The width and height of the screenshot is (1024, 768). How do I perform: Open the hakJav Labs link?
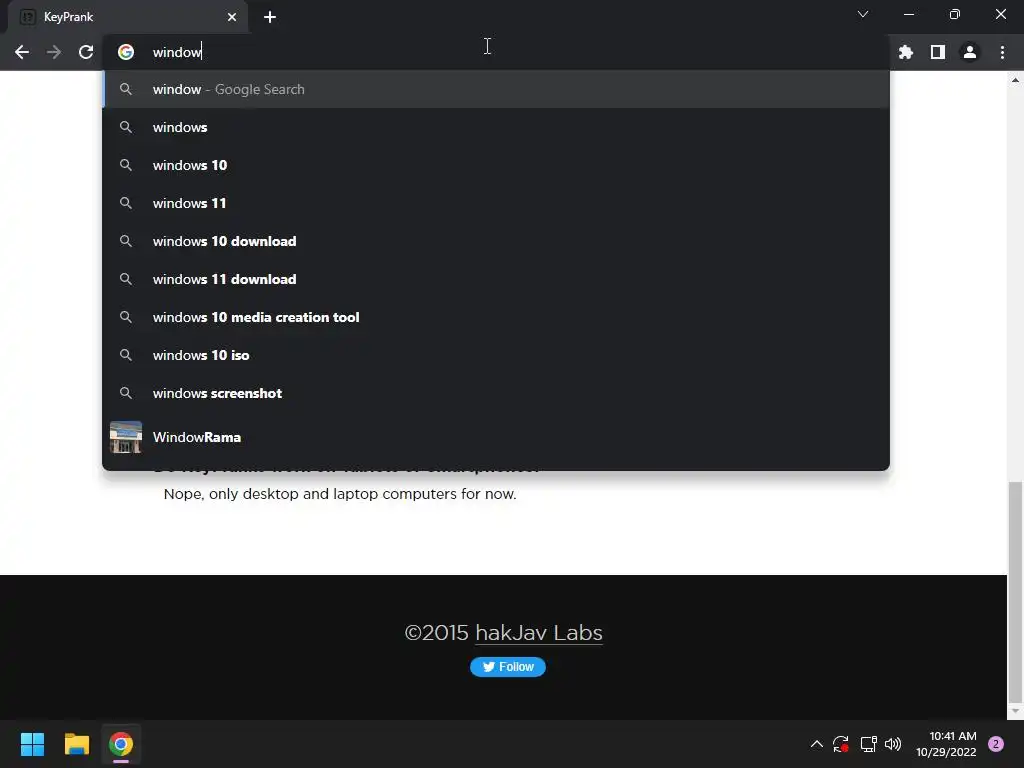click(539, 633)
